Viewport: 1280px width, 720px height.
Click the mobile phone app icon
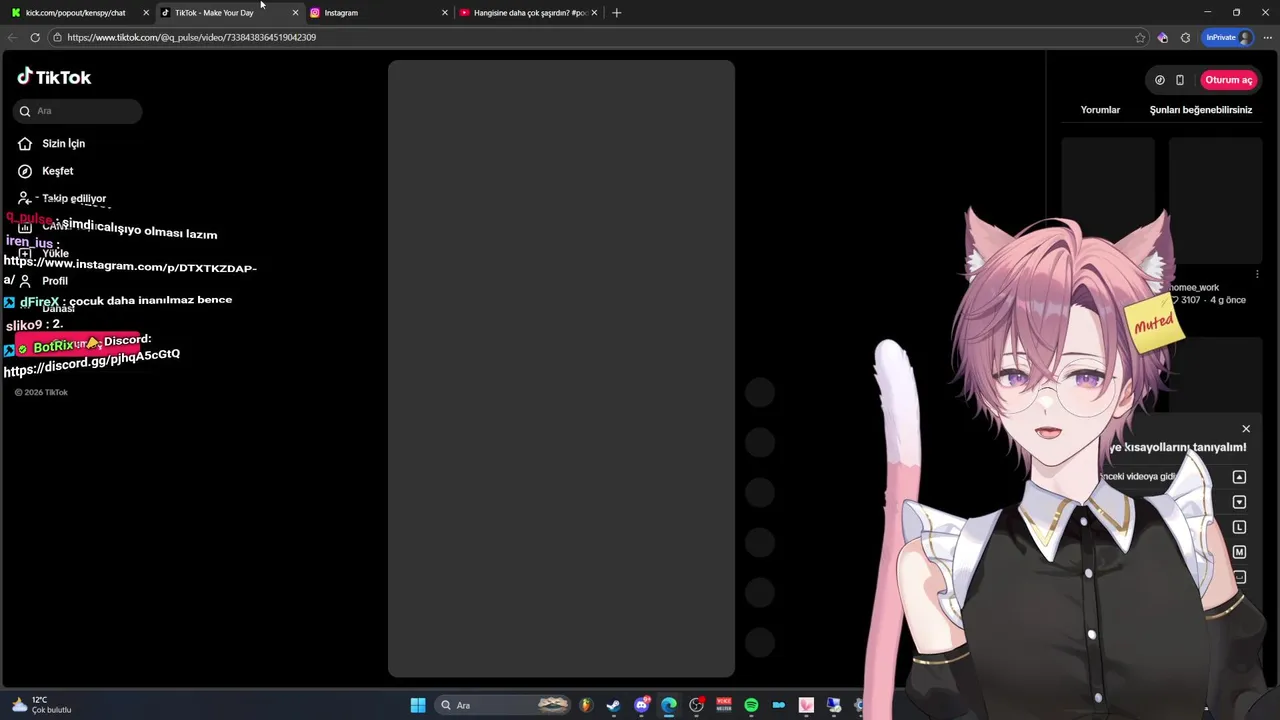coord(1180,80)
